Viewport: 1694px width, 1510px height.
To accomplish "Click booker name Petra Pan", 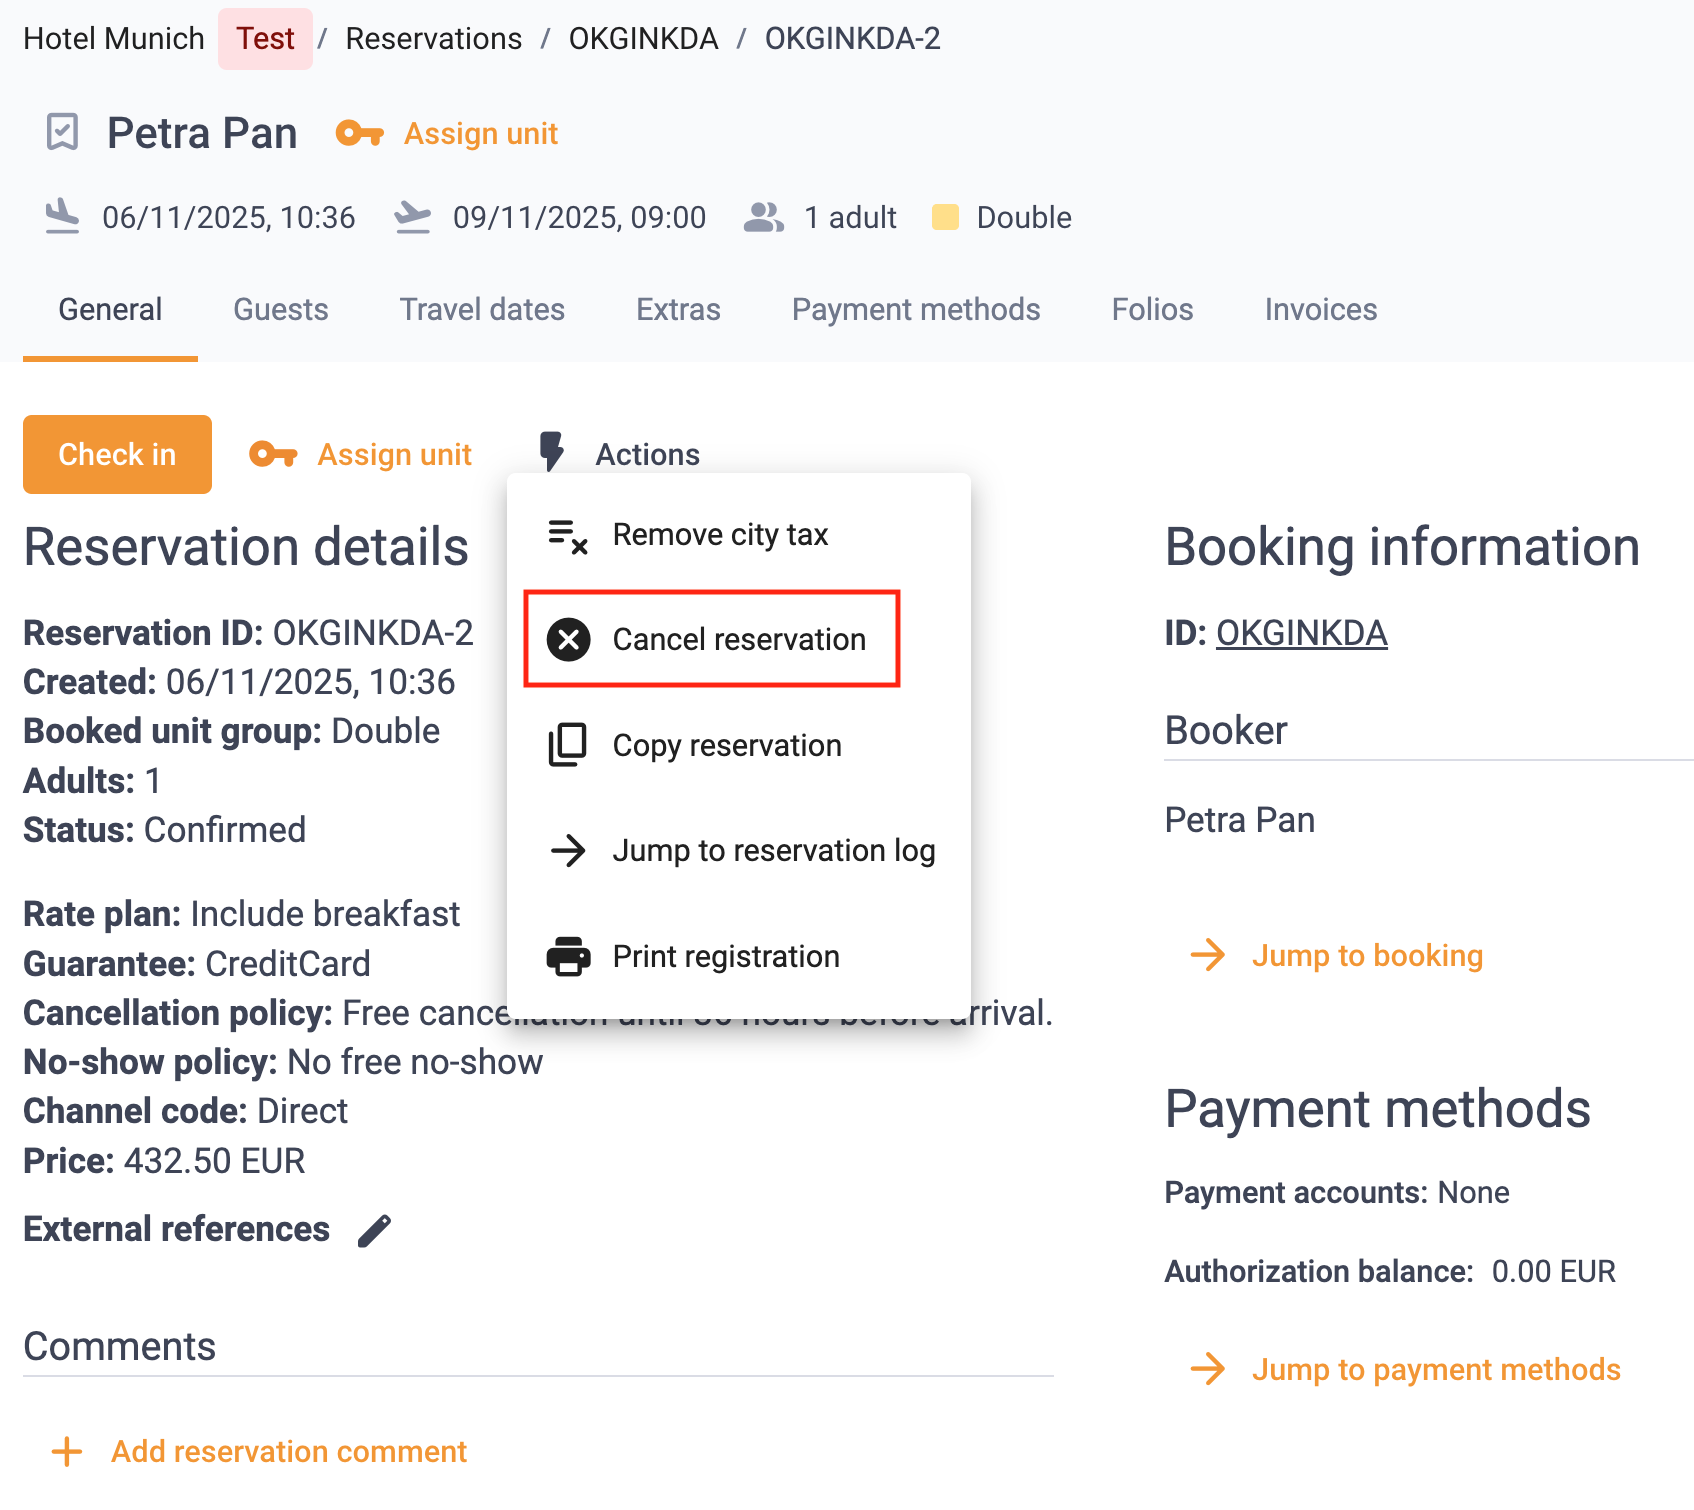I will coord(1240,820).
